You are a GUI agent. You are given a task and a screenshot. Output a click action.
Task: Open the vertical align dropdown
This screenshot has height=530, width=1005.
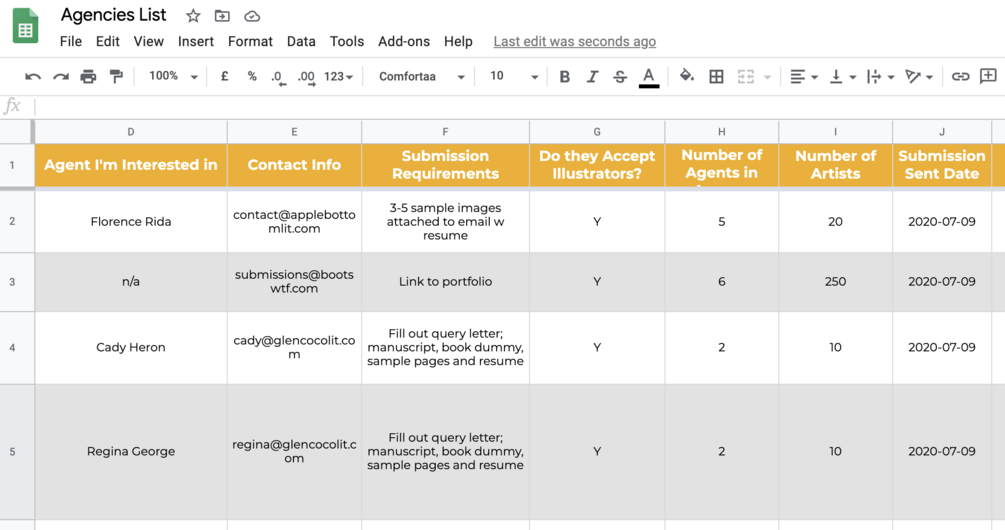point(842,77)
